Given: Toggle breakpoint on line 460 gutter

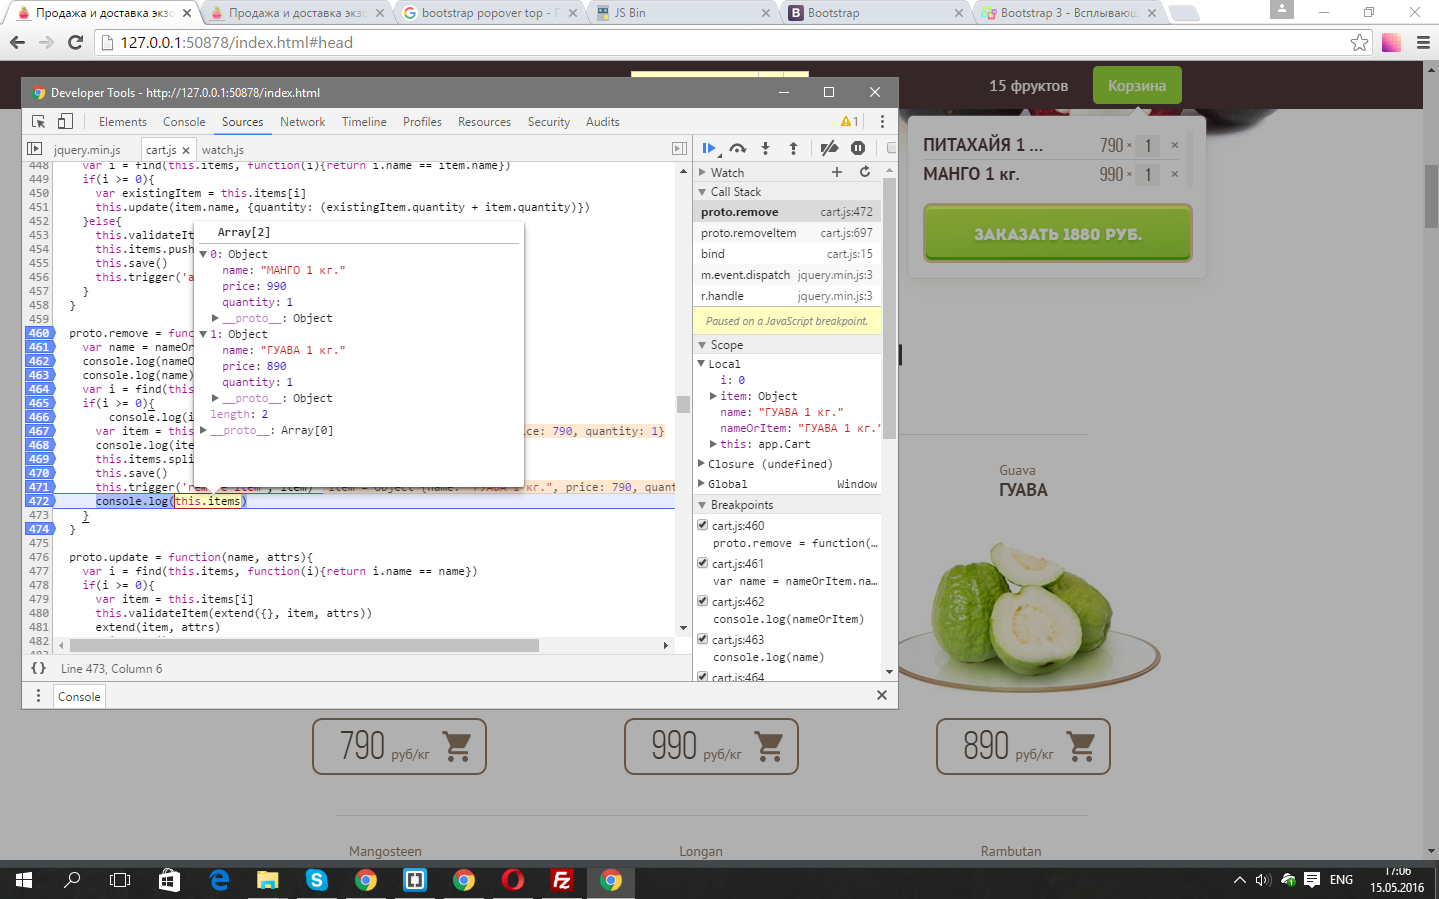Looking at the screenshot, I should coord(39,333).
